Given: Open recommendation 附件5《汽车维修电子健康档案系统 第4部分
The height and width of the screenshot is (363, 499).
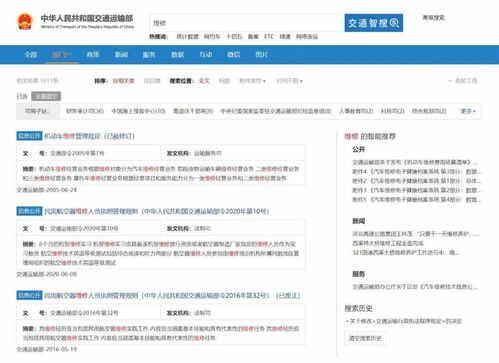Looking at the screenshot, I should [417, 200].
